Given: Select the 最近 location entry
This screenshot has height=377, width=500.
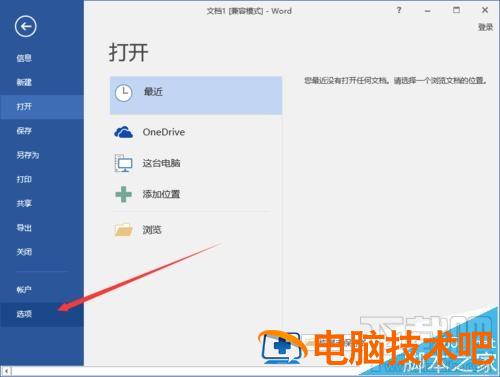Looking at the screenshot, I should [196, 95].
